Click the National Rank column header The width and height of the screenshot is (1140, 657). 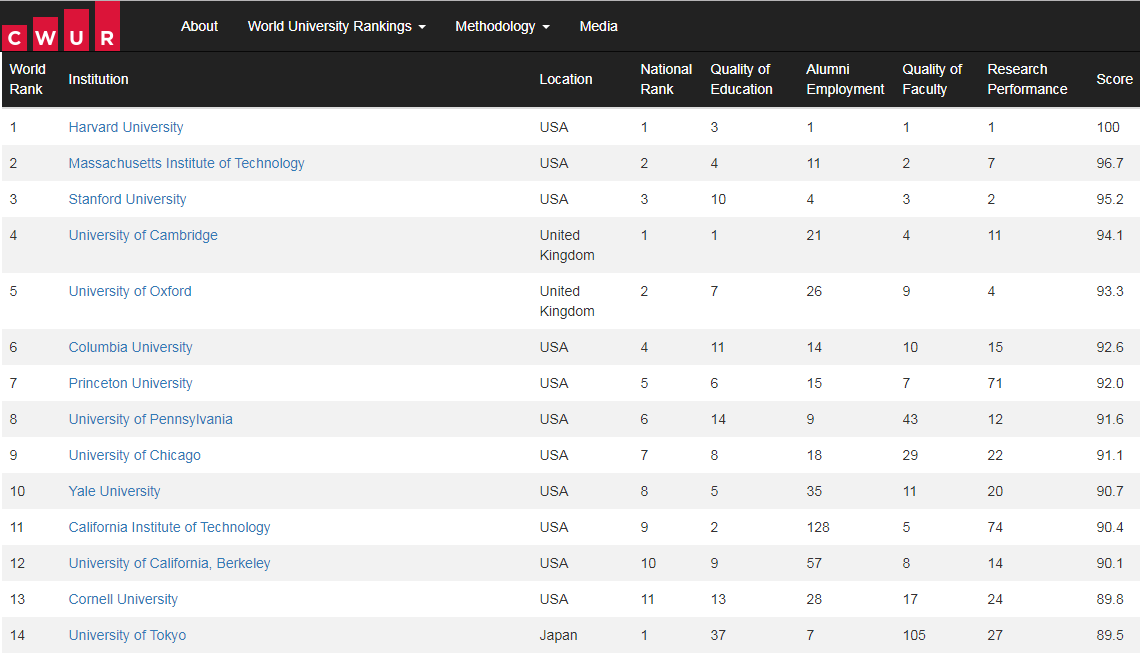point(666,79)
